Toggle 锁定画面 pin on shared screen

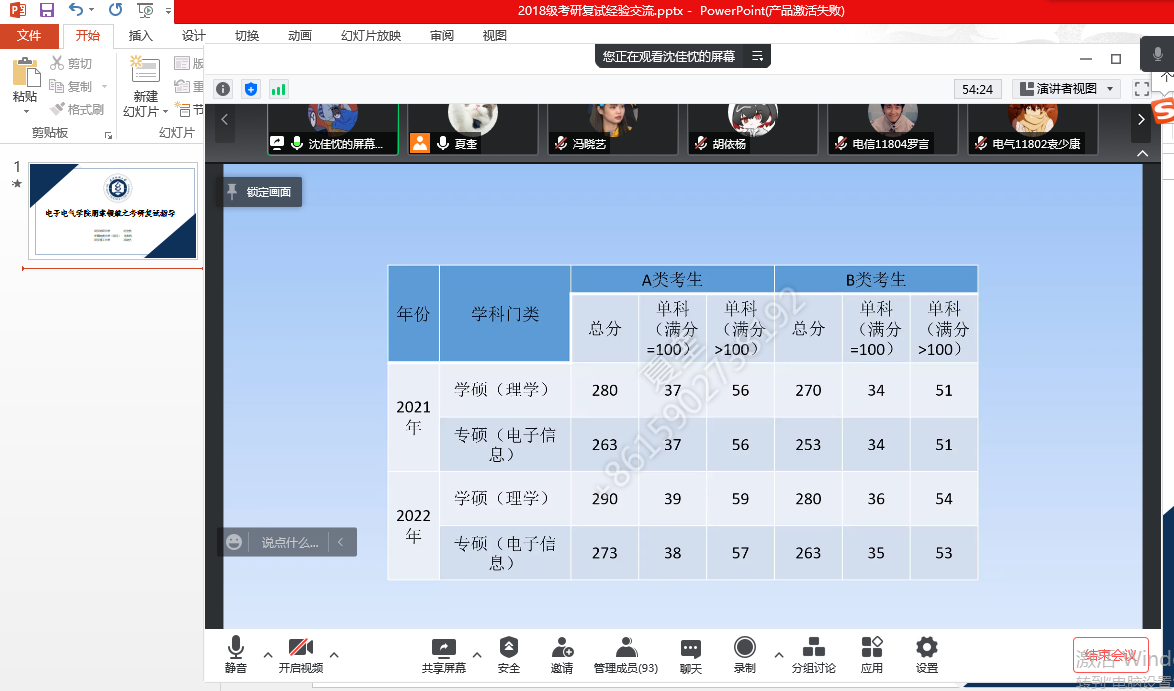coord(259,192)
